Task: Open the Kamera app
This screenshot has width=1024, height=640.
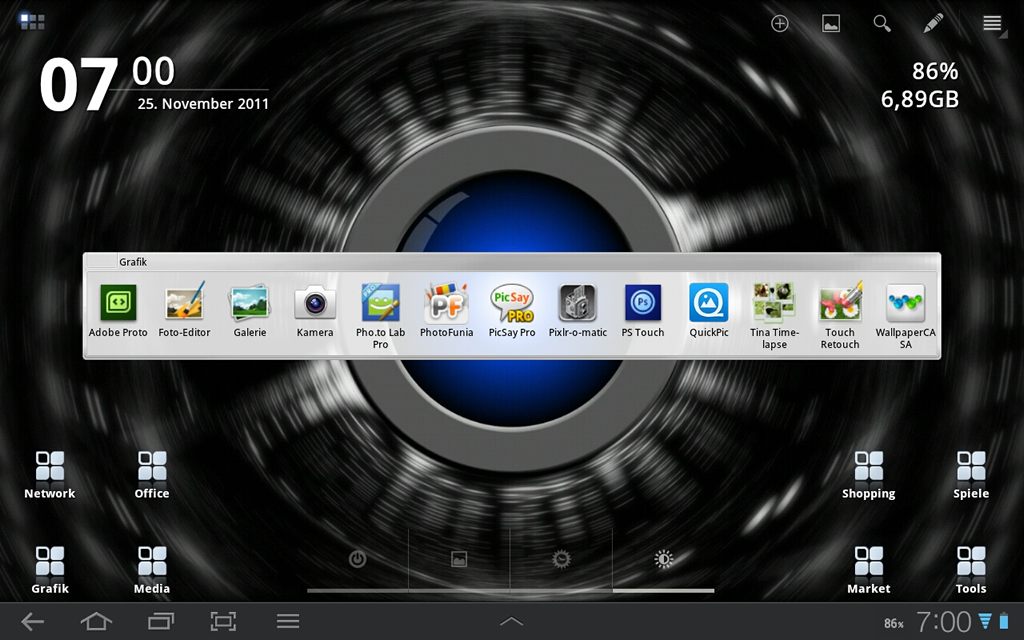Action: 315,311
